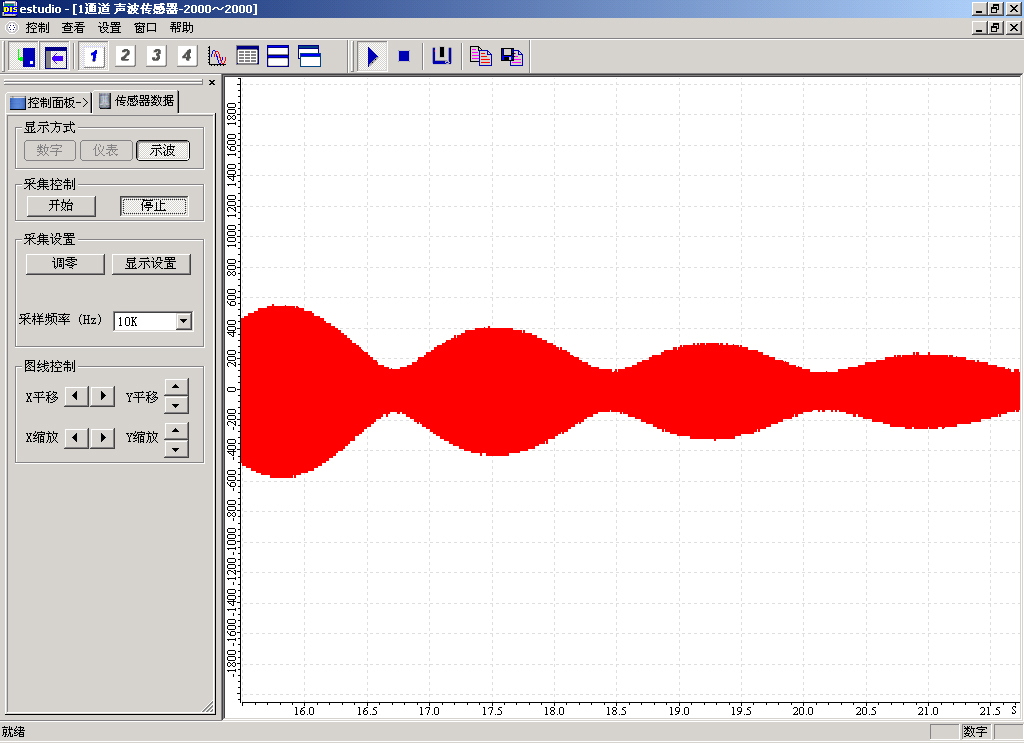Click the 调零 button

tap(65, 264)
